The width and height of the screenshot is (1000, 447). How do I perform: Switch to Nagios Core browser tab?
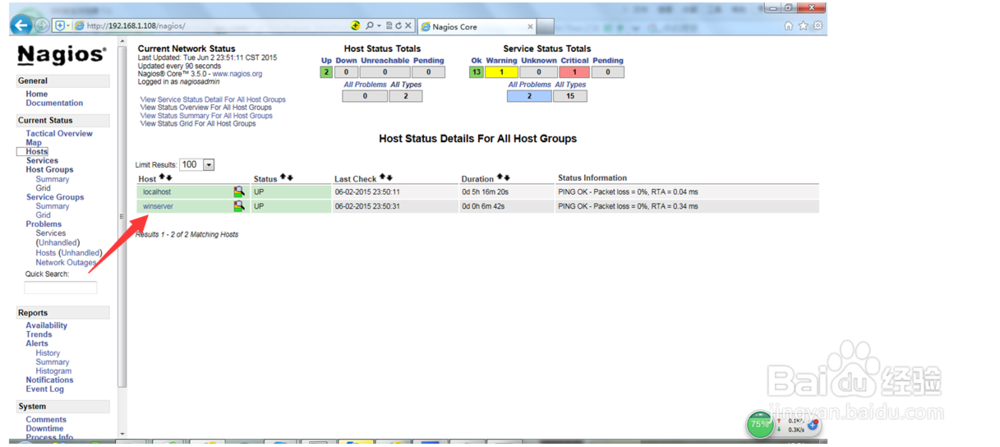(x=476, y=27)
